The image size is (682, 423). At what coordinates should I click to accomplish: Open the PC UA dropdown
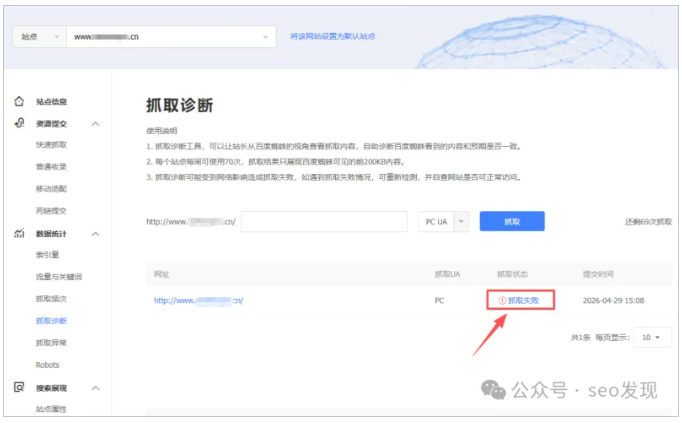click(443, 222)
